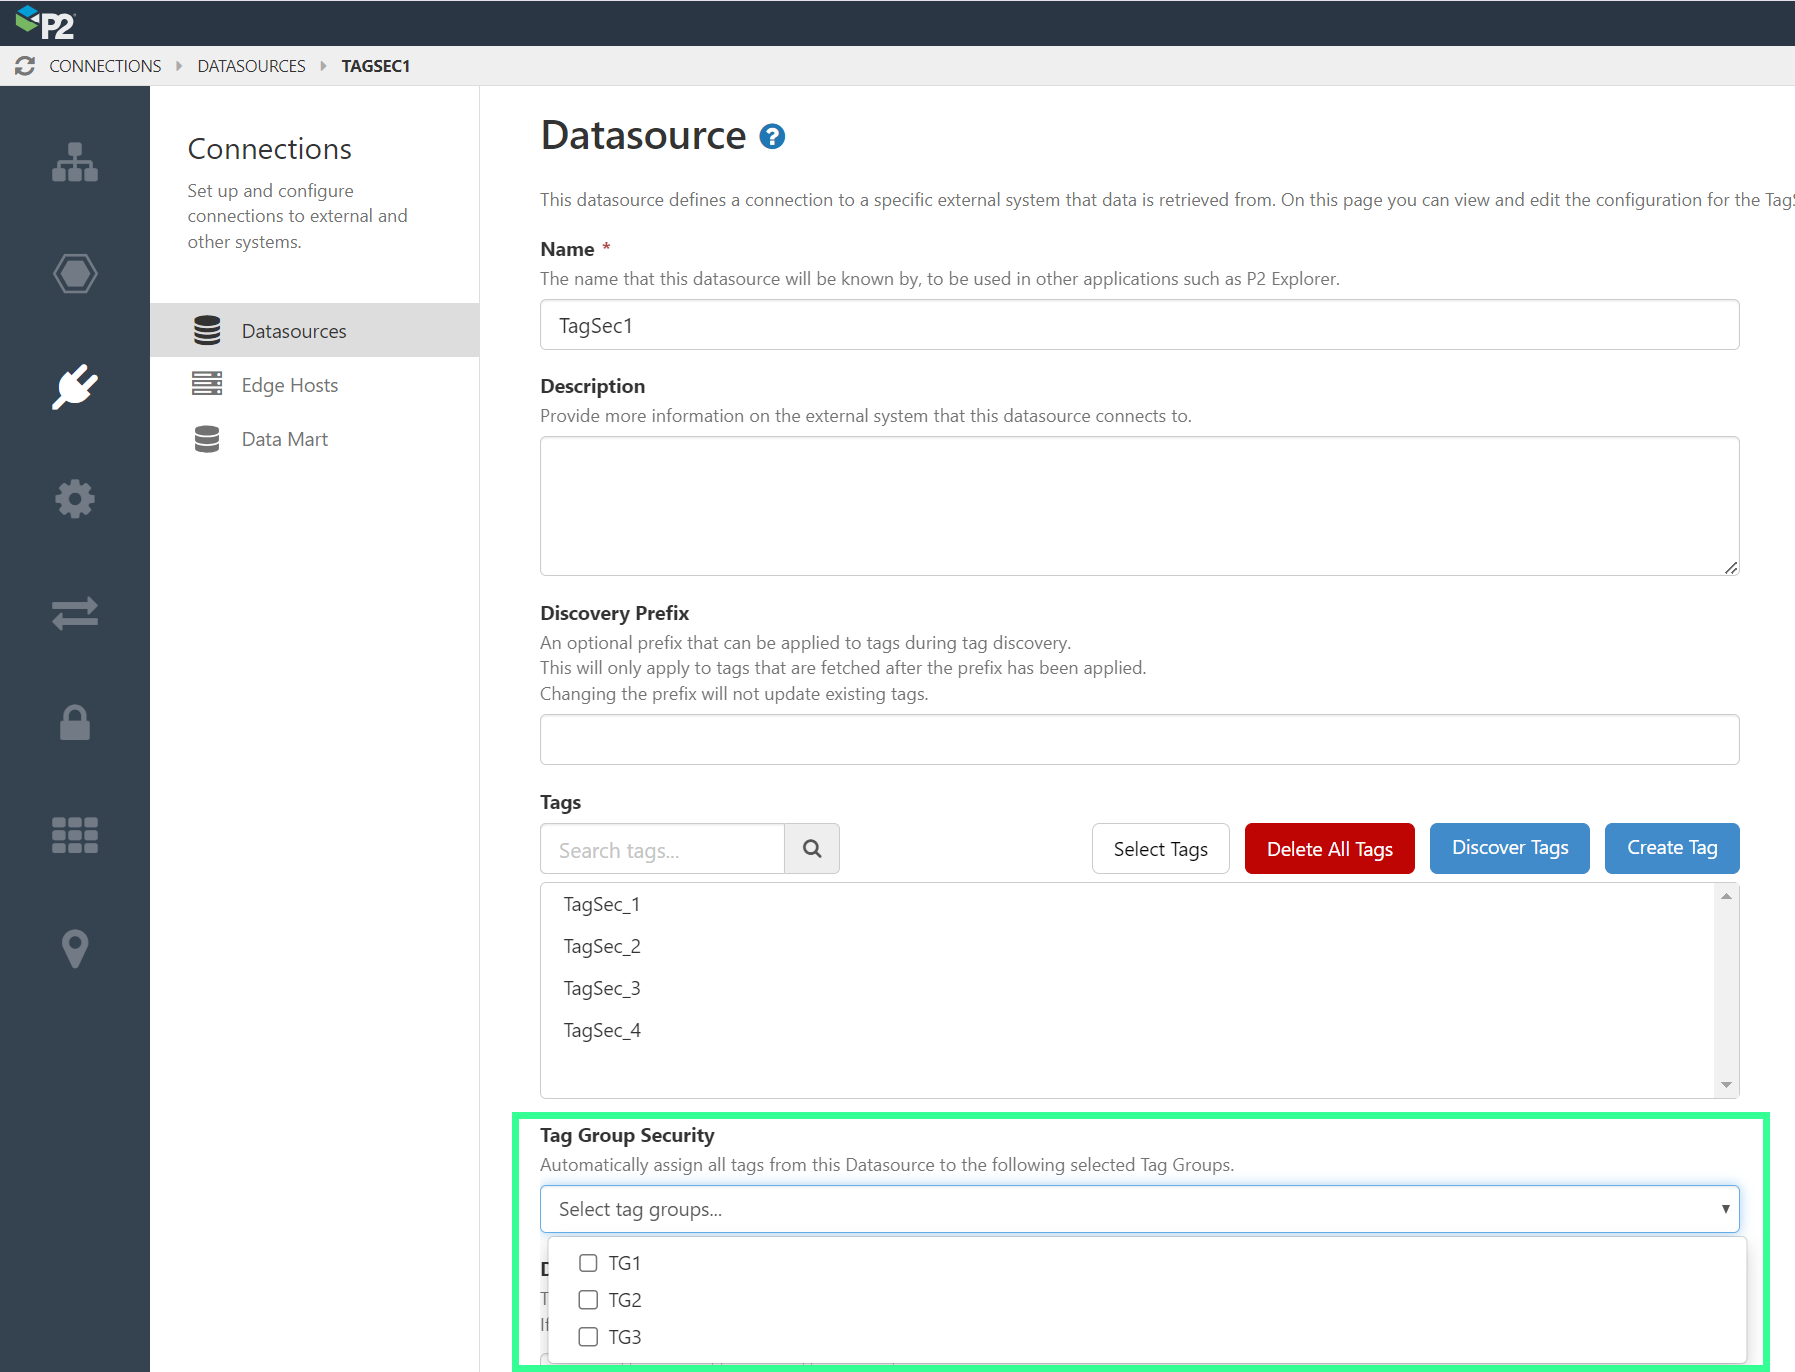The height and width of the screenshot is (1372, 1795).
Task: Switch to the Data Mart section
Action: 284,438
